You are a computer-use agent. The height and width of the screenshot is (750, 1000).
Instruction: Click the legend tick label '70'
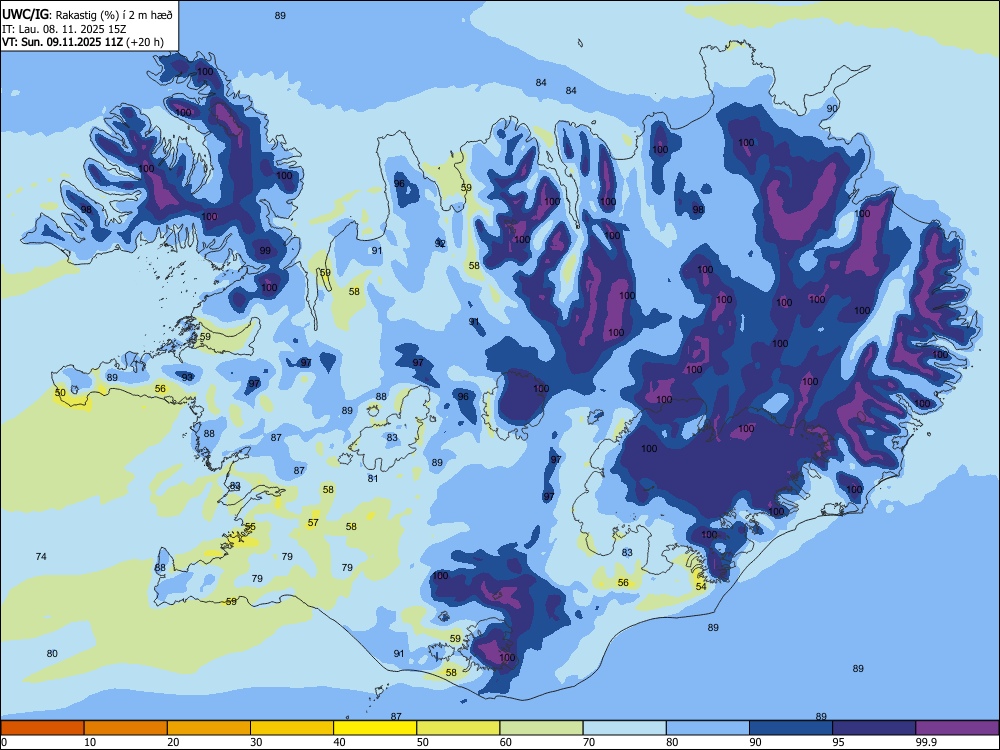click(x=589, y=742)
